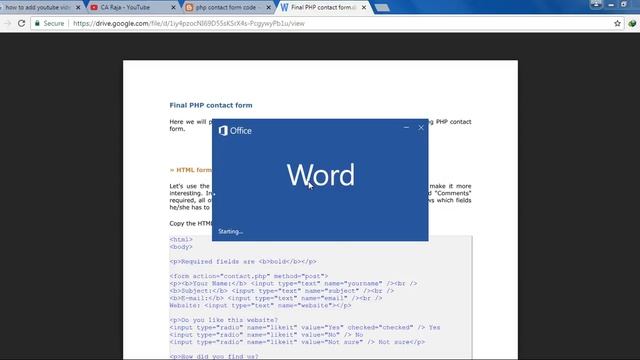Close the 'how to add youtube' tab
The width and height of the screenshot is (640, 360).
point(78,7)
